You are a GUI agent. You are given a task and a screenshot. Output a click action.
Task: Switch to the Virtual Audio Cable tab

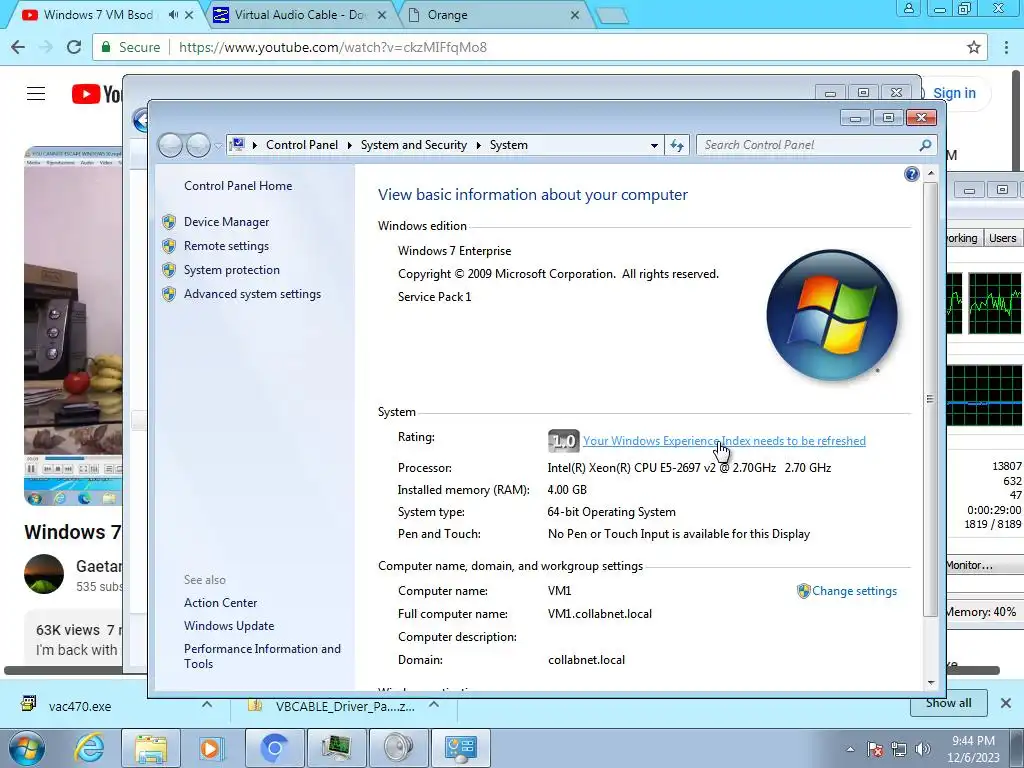point(301,14)
